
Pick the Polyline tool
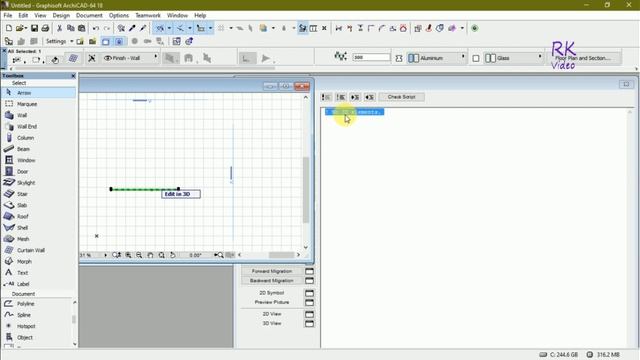37,304
